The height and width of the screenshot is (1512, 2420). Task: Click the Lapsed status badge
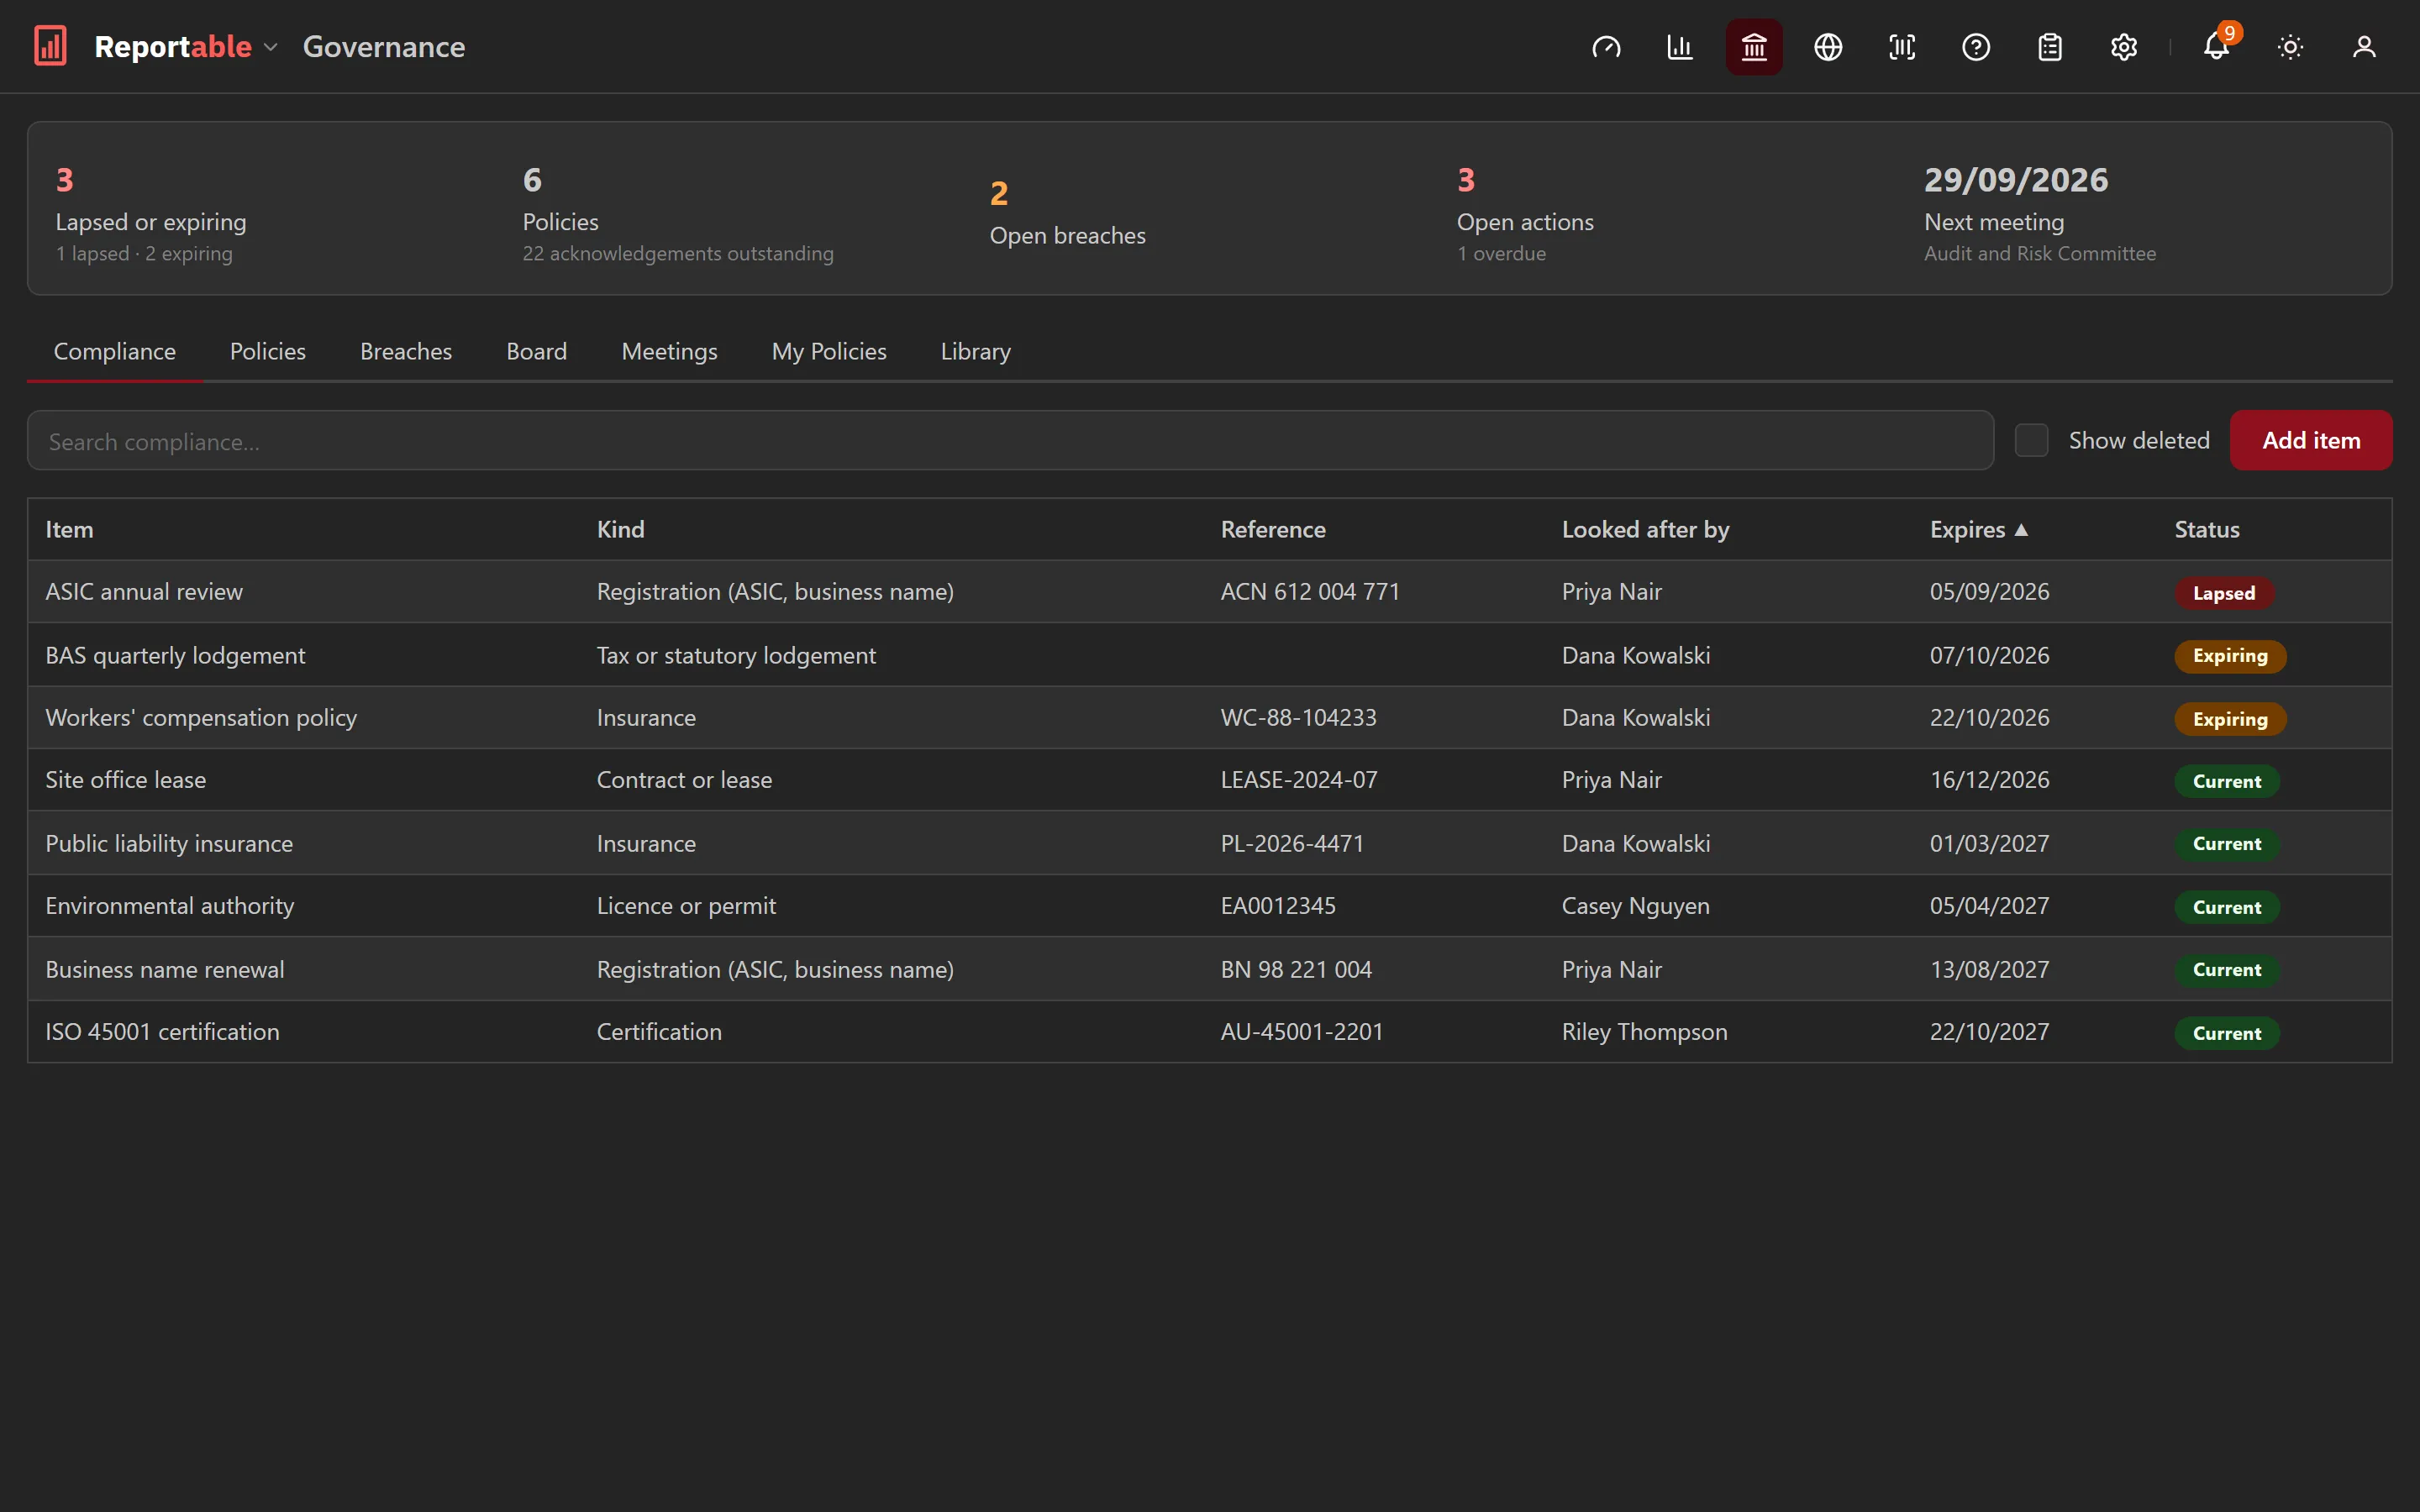[x=2223, y=593]
